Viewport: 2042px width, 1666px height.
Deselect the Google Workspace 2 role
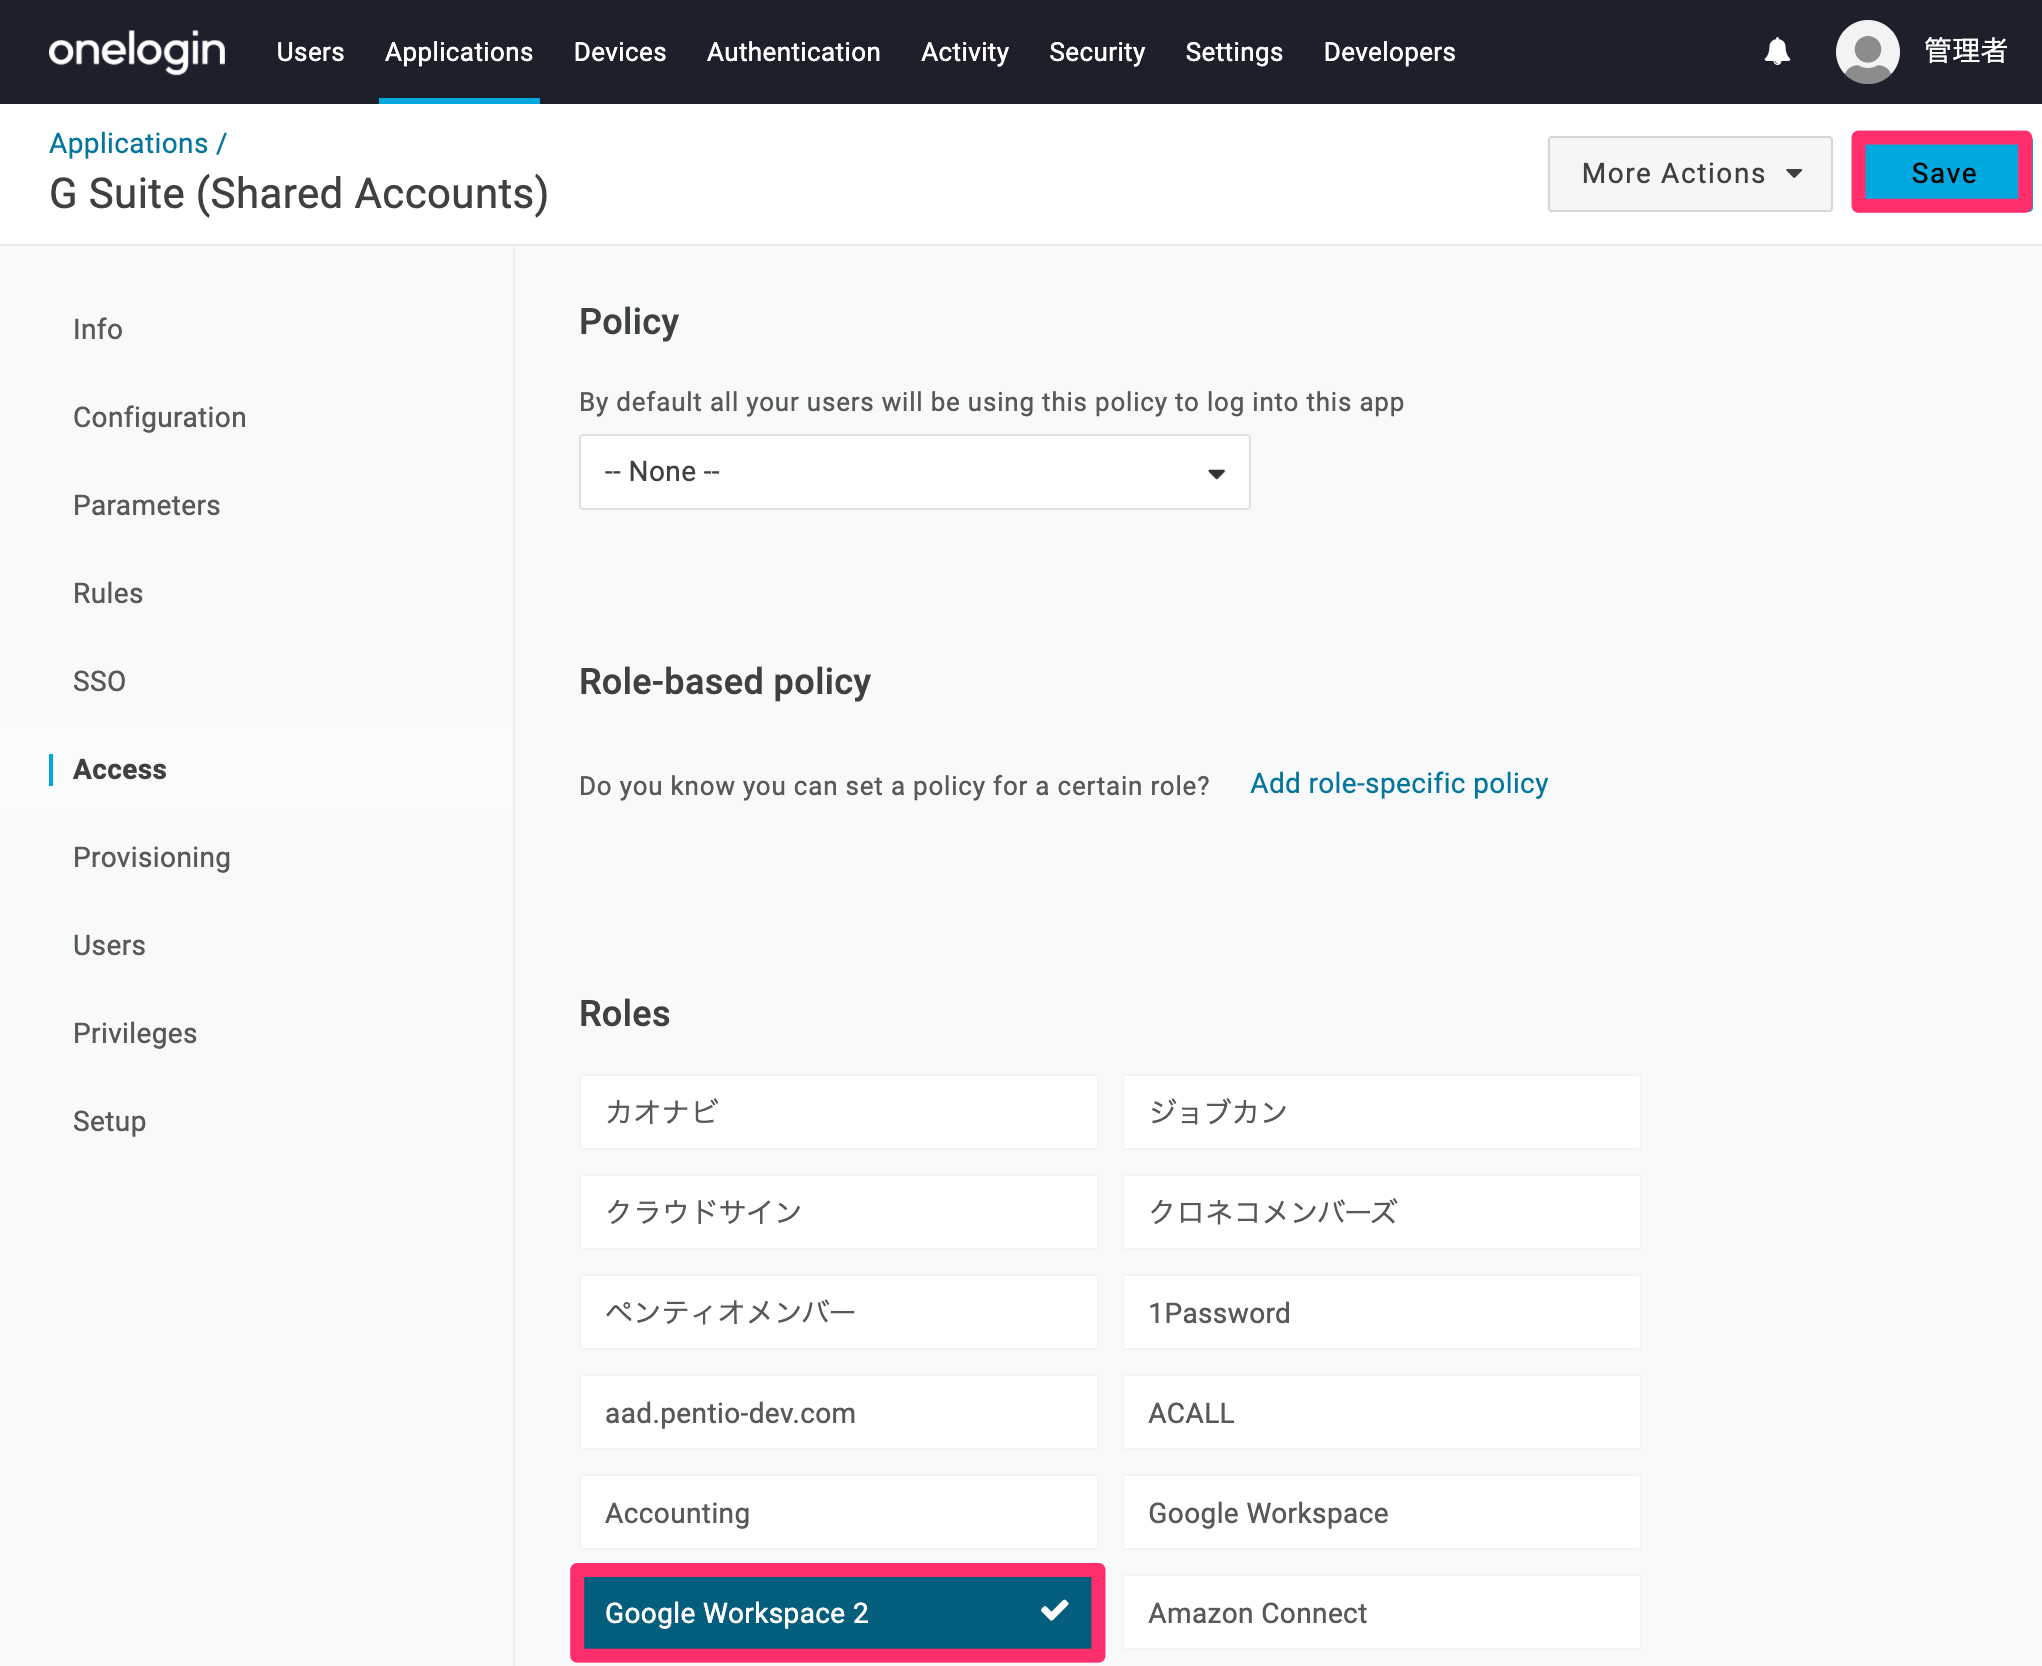(x=838, y=1612)
